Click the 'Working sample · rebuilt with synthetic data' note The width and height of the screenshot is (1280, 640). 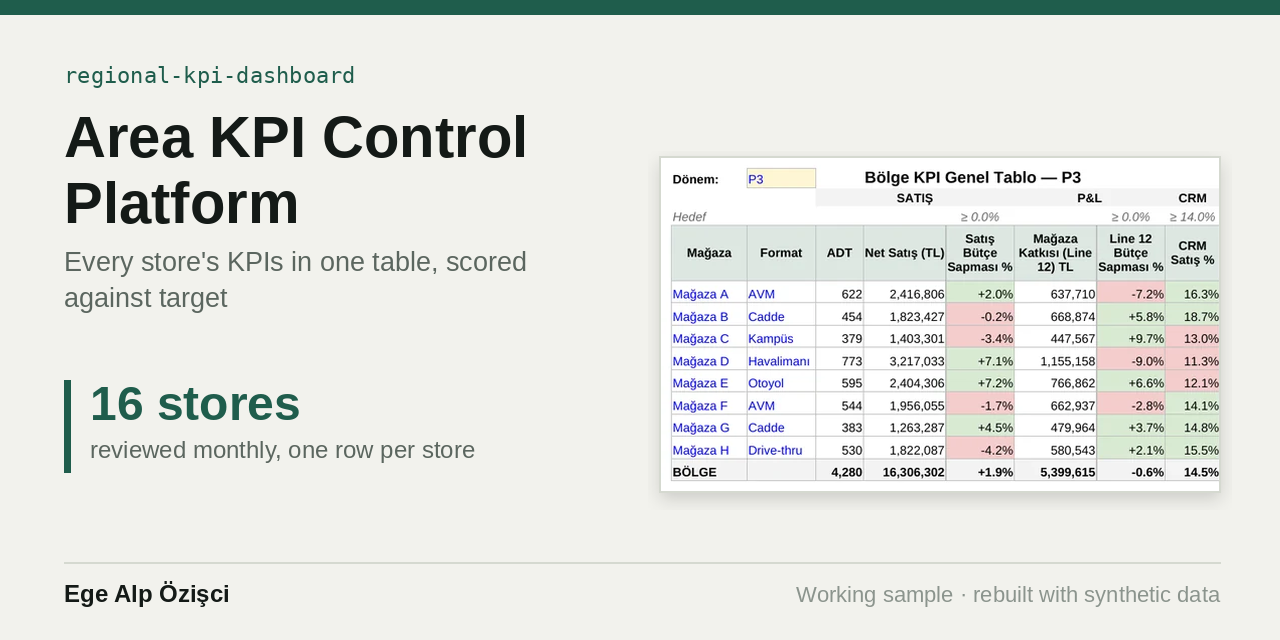click(x=1008, y=595)
